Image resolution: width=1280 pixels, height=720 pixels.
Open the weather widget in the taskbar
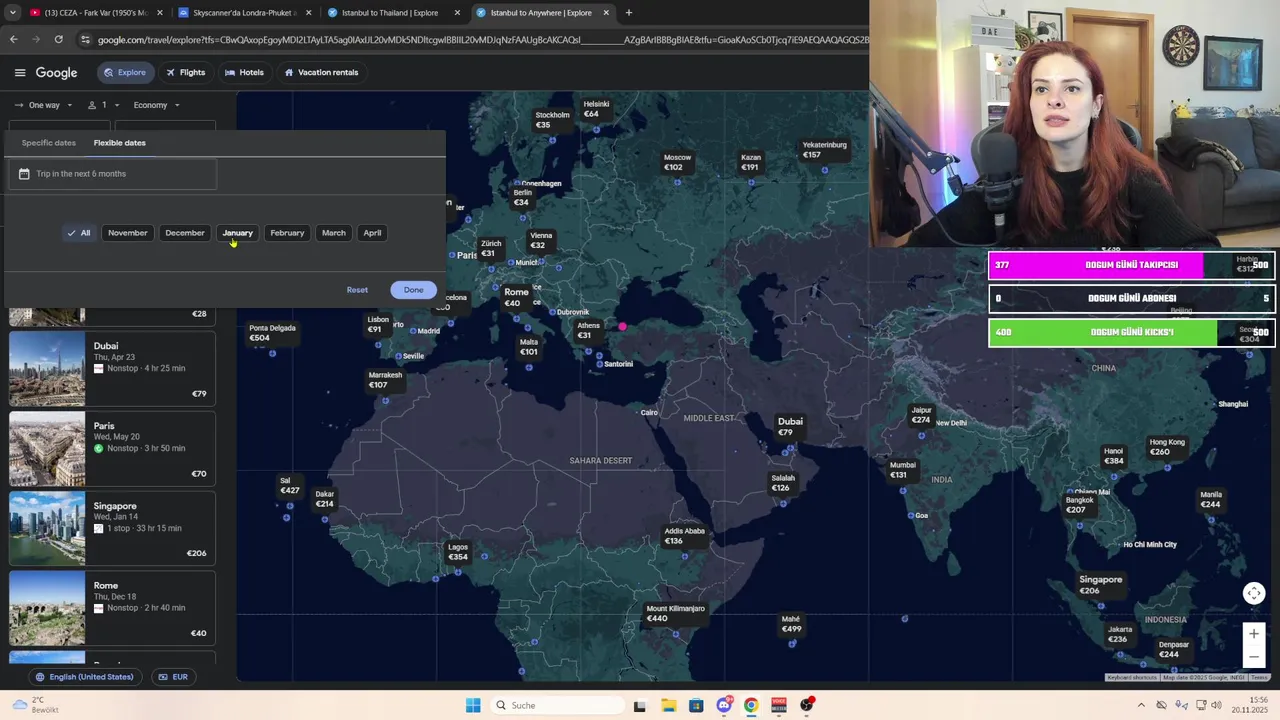tap(36, 705)
